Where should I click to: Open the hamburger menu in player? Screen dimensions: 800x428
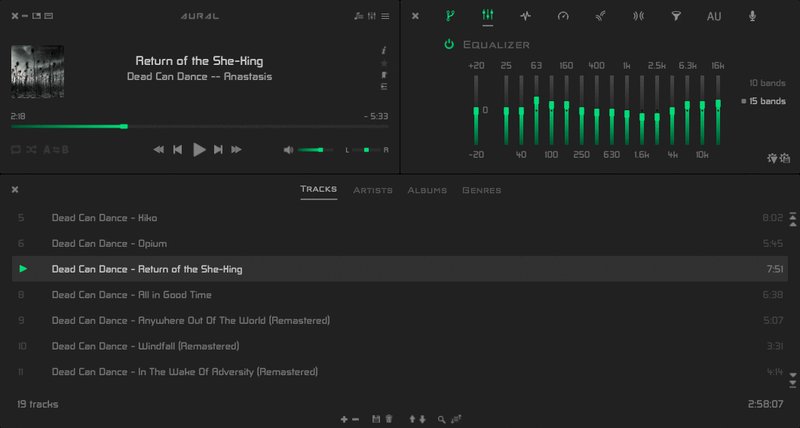pyautogui.click(x=385, y=16)
